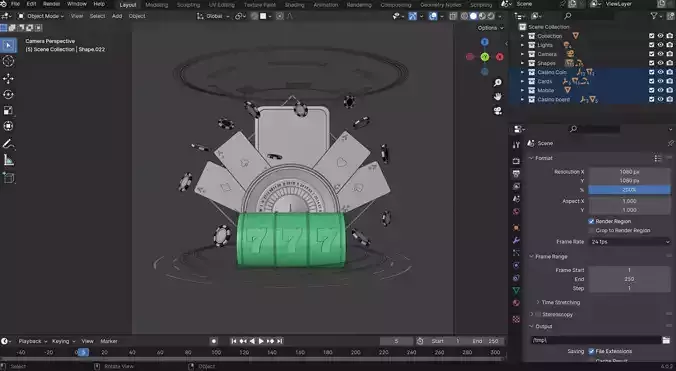Open the Keying menu in timeline
The image size is (676, 371).
(x=63, y=341)
